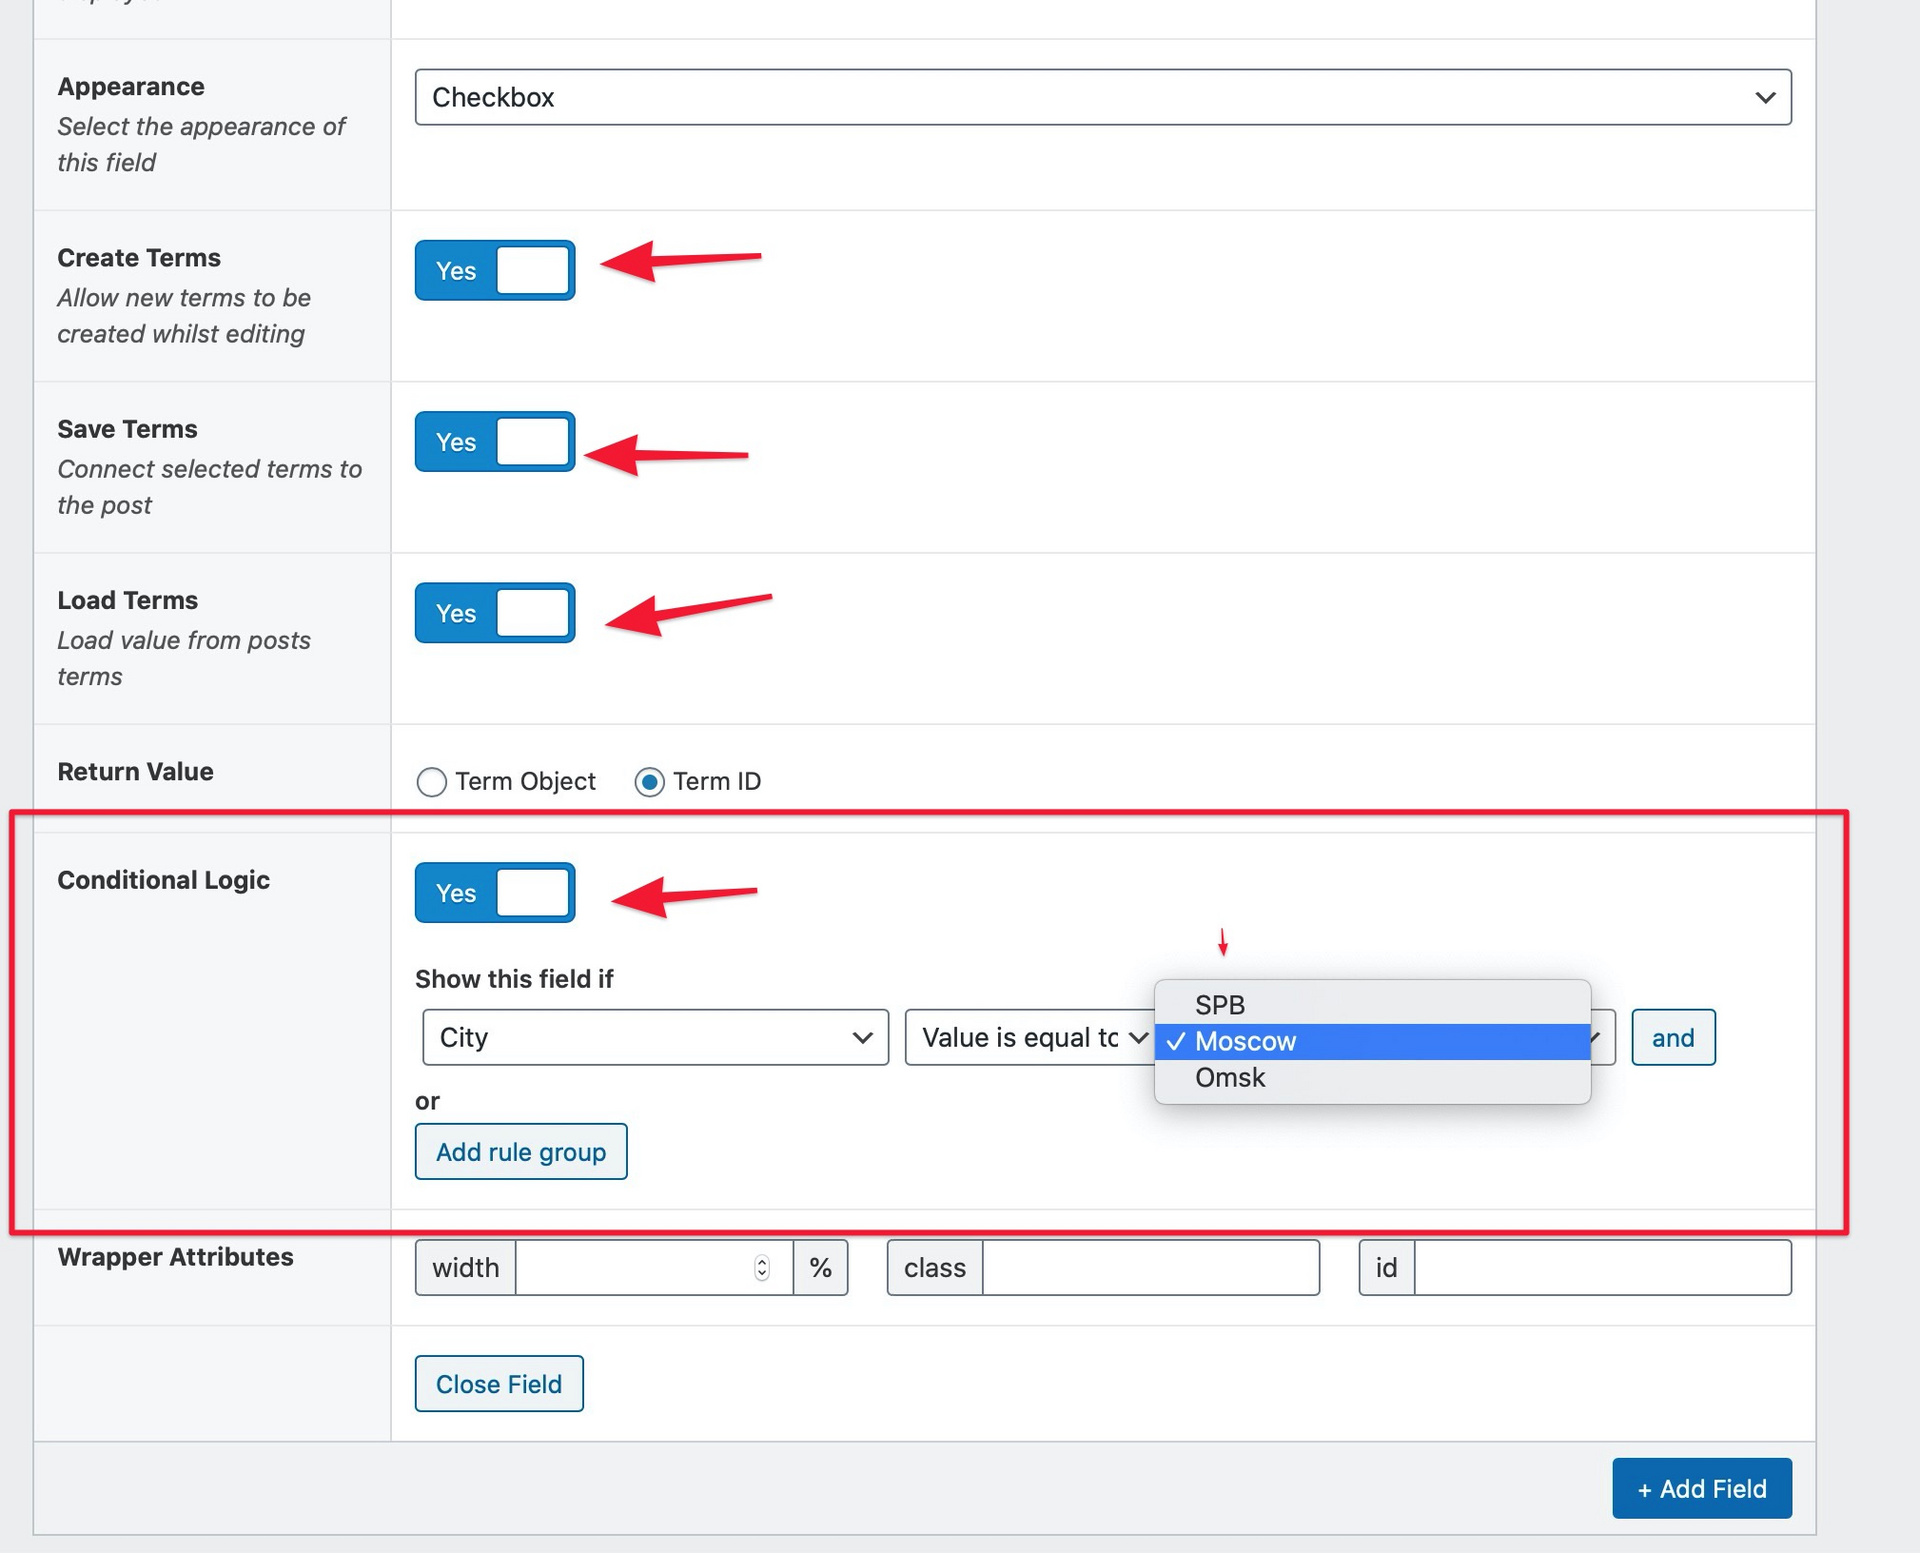Click the Close Field button
1920x1553 pixels.
[x=499, y=1383]
